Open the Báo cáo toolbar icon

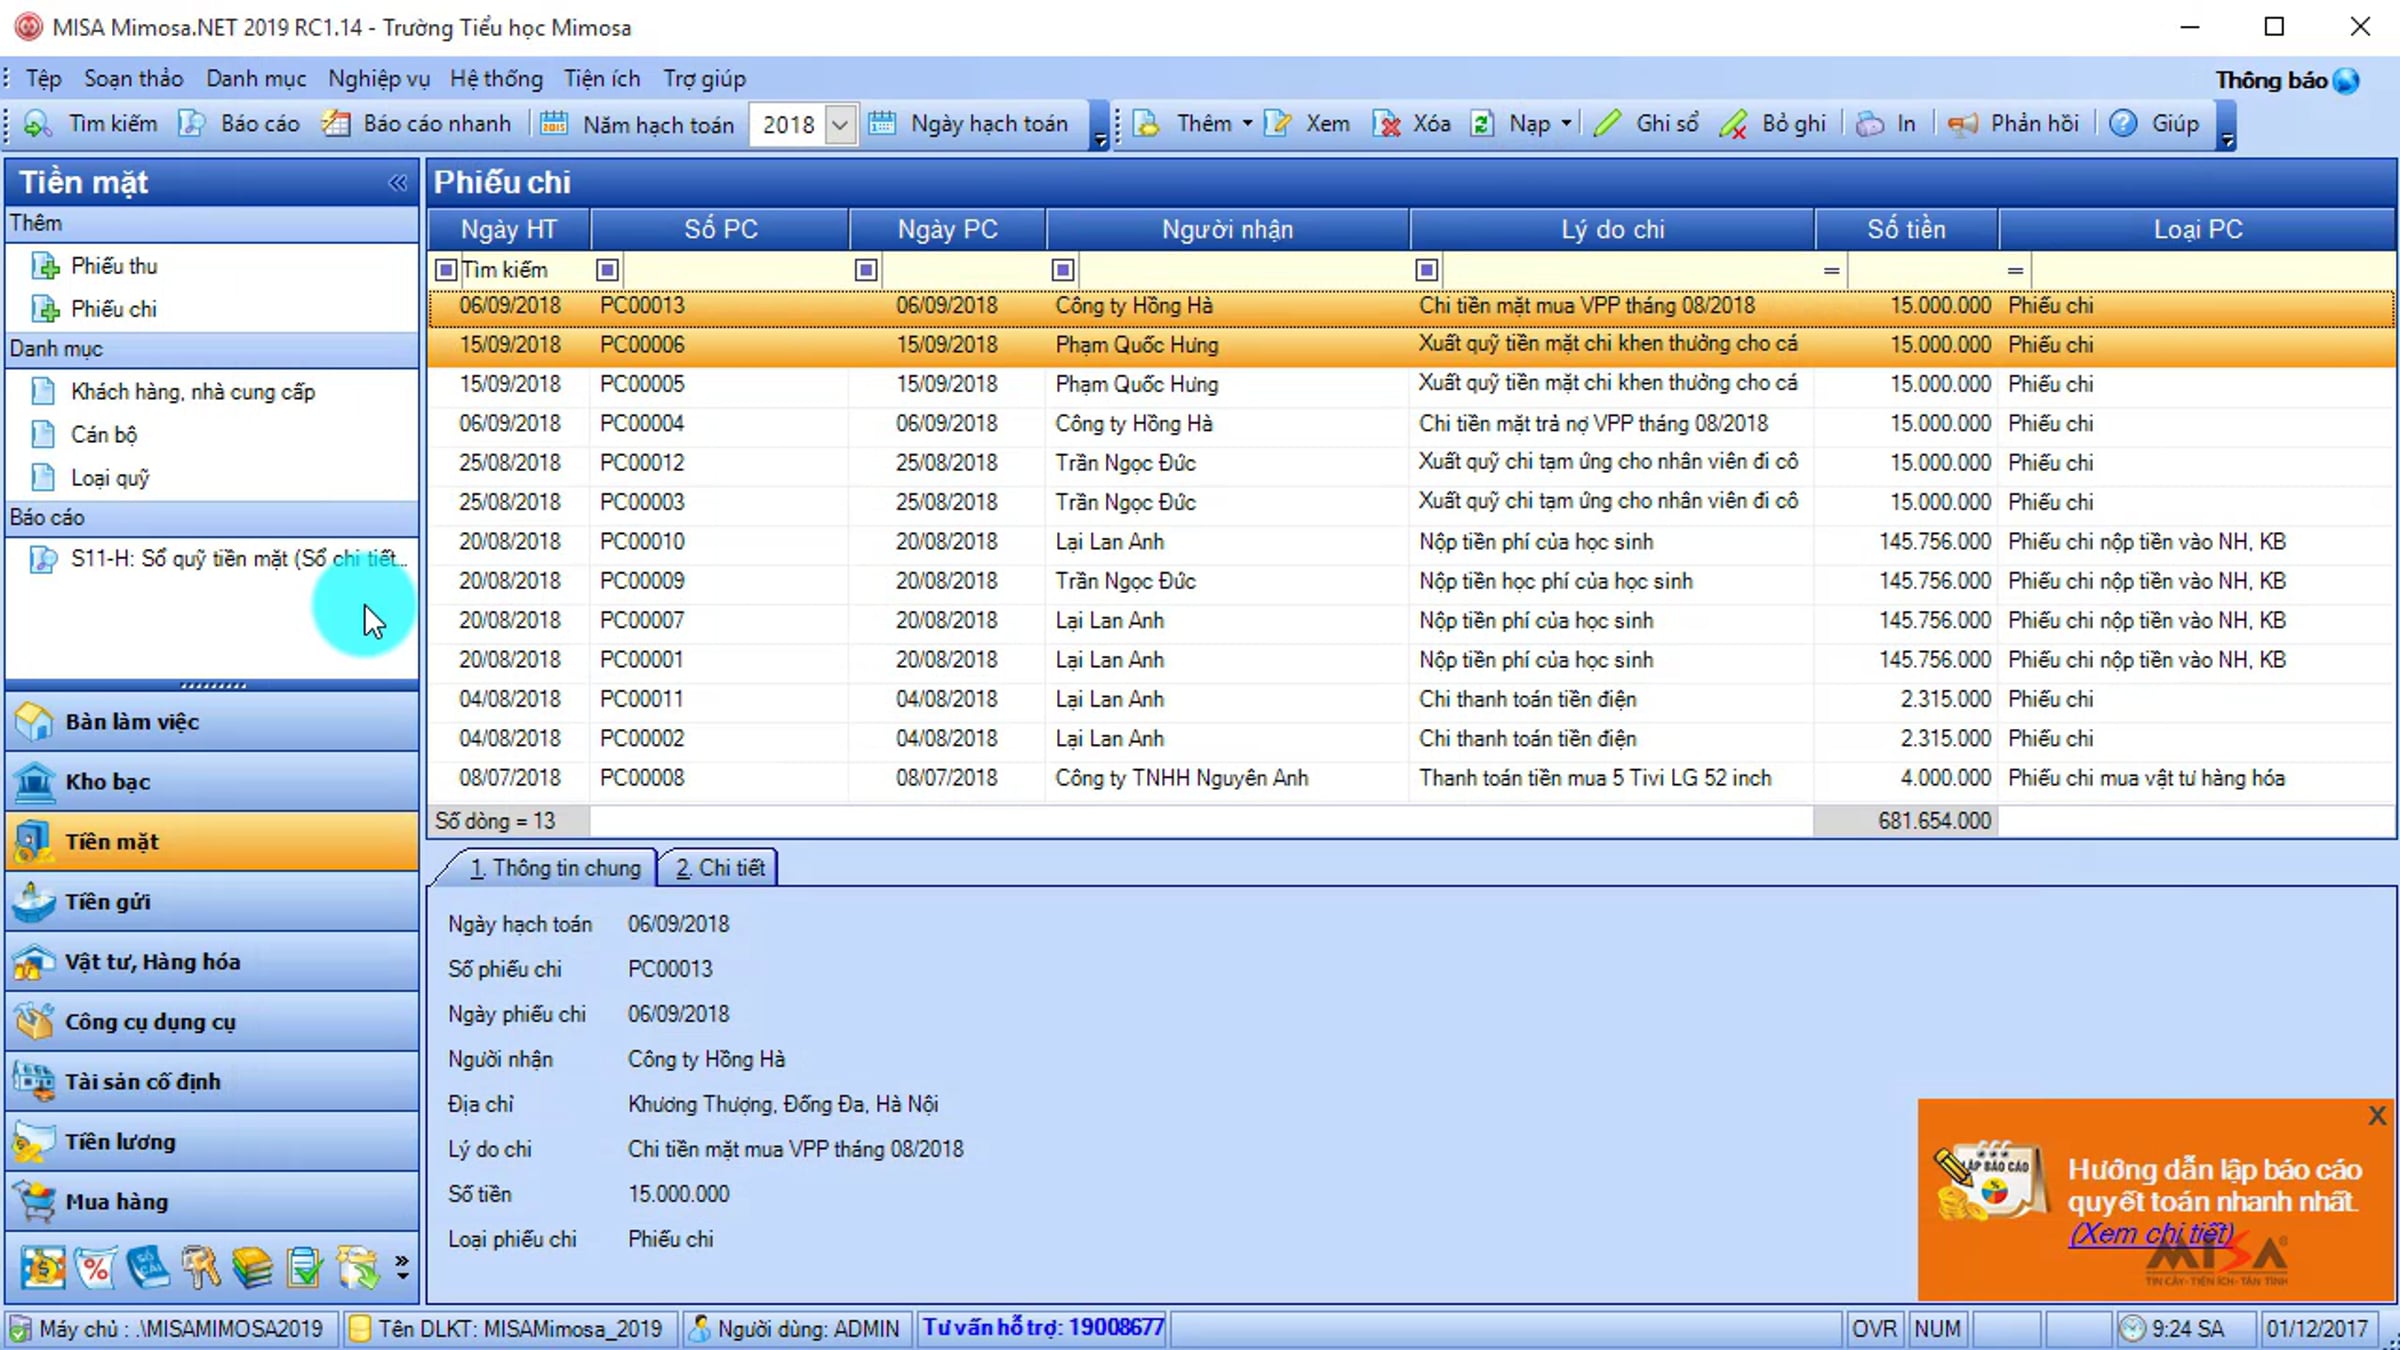[191, 124]
